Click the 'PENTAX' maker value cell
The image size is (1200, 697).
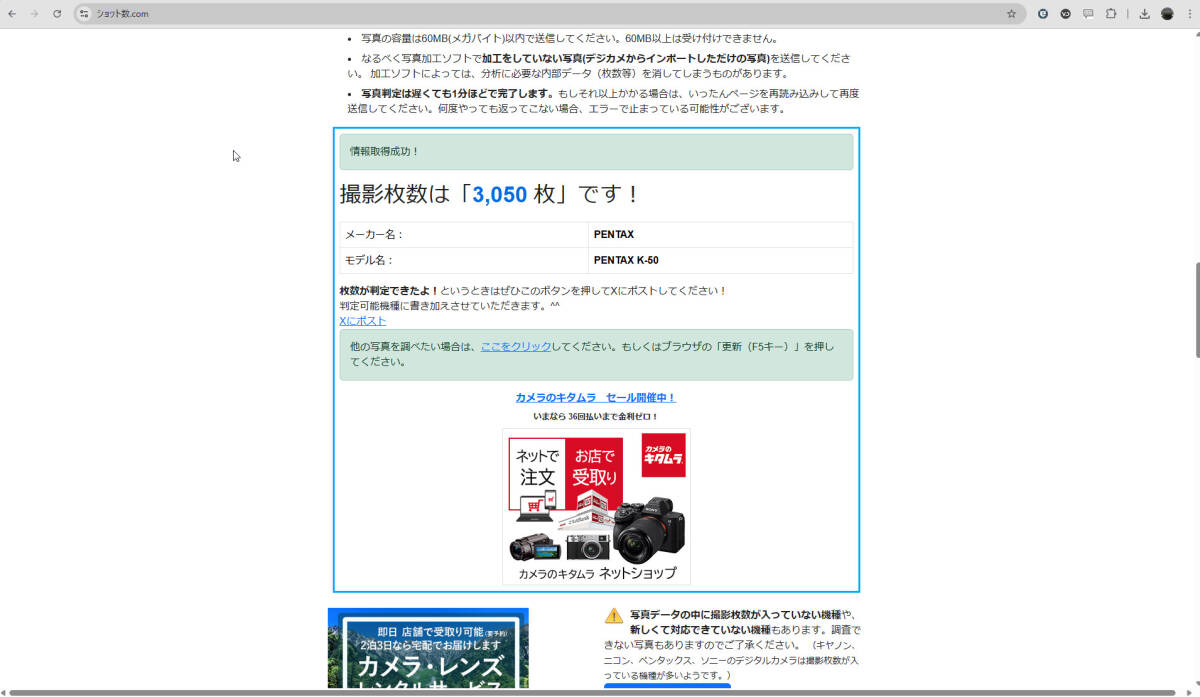click(721, 234)
